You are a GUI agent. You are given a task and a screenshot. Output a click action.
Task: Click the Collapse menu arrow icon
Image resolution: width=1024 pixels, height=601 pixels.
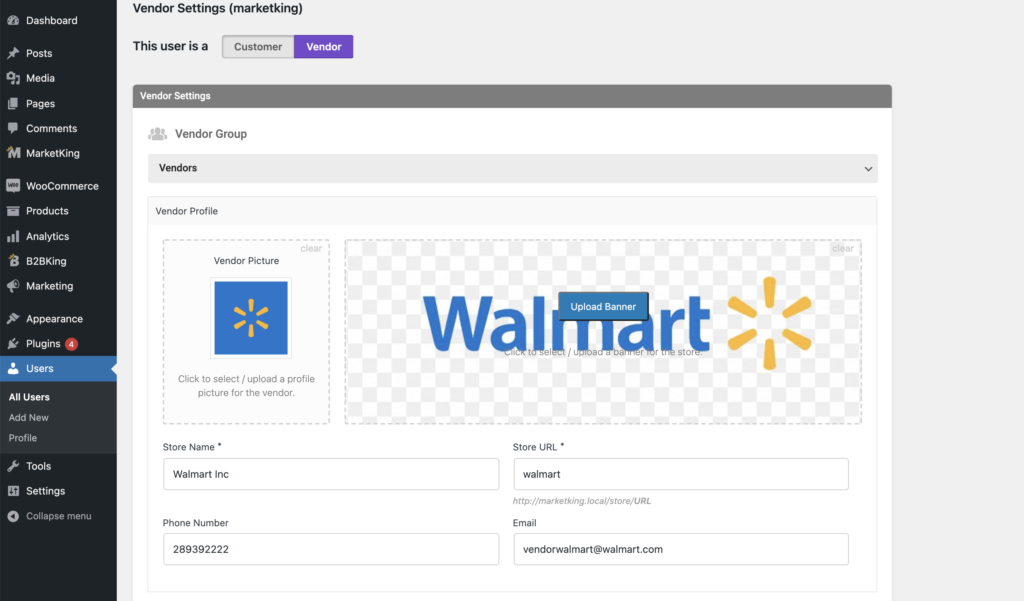[x=13, y=516]
